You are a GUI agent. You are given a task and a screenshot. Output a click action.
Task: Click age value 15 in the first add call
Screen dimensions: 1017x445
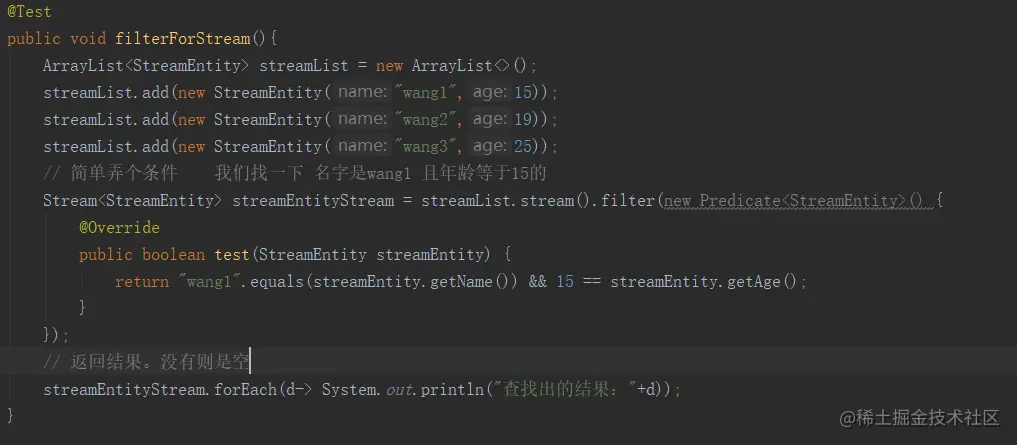(x=523, y=93)
